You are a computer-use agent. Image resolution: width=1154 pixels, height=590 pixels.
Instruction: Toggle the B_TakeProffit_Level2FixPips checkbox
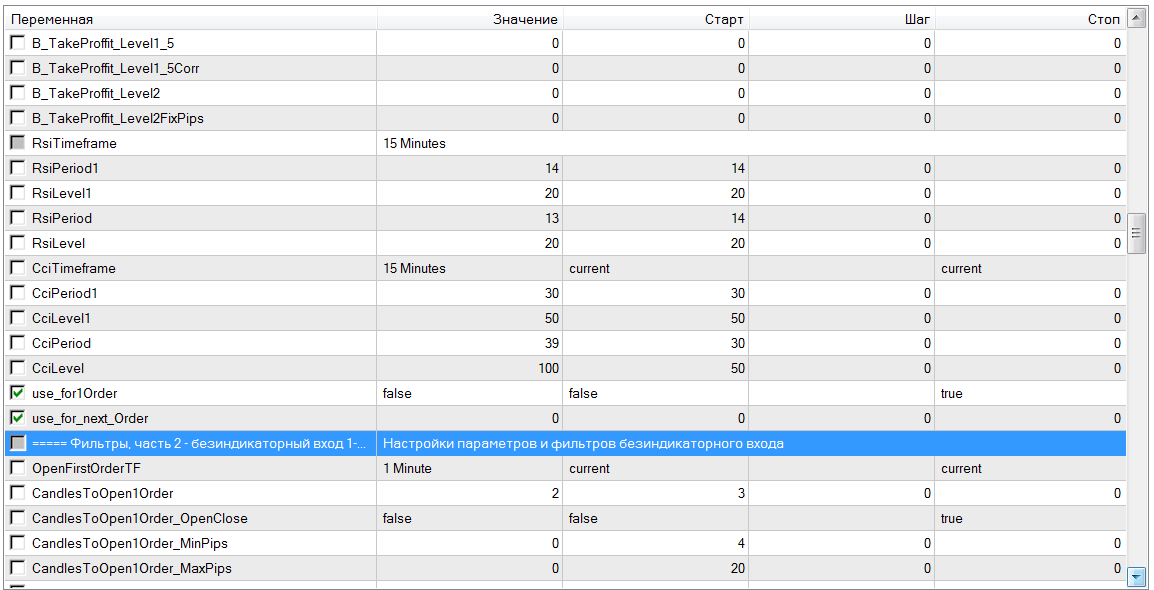16,118
